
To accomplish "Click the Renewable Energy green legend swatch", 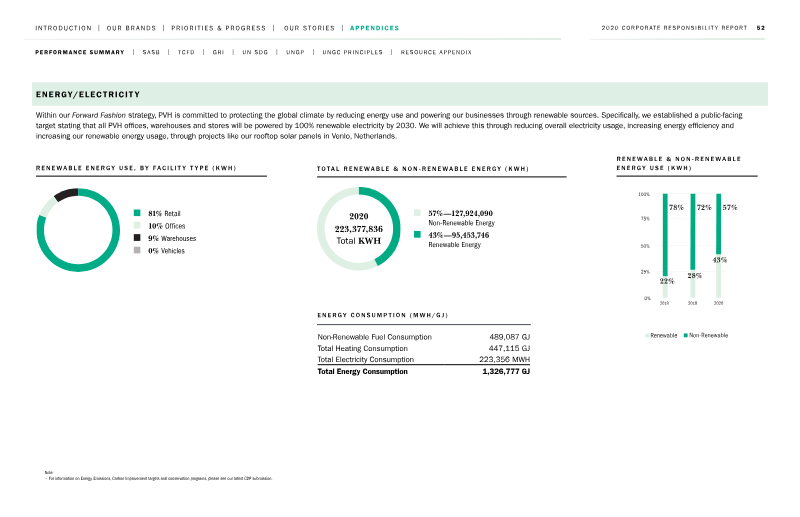I will coord(417,234).
